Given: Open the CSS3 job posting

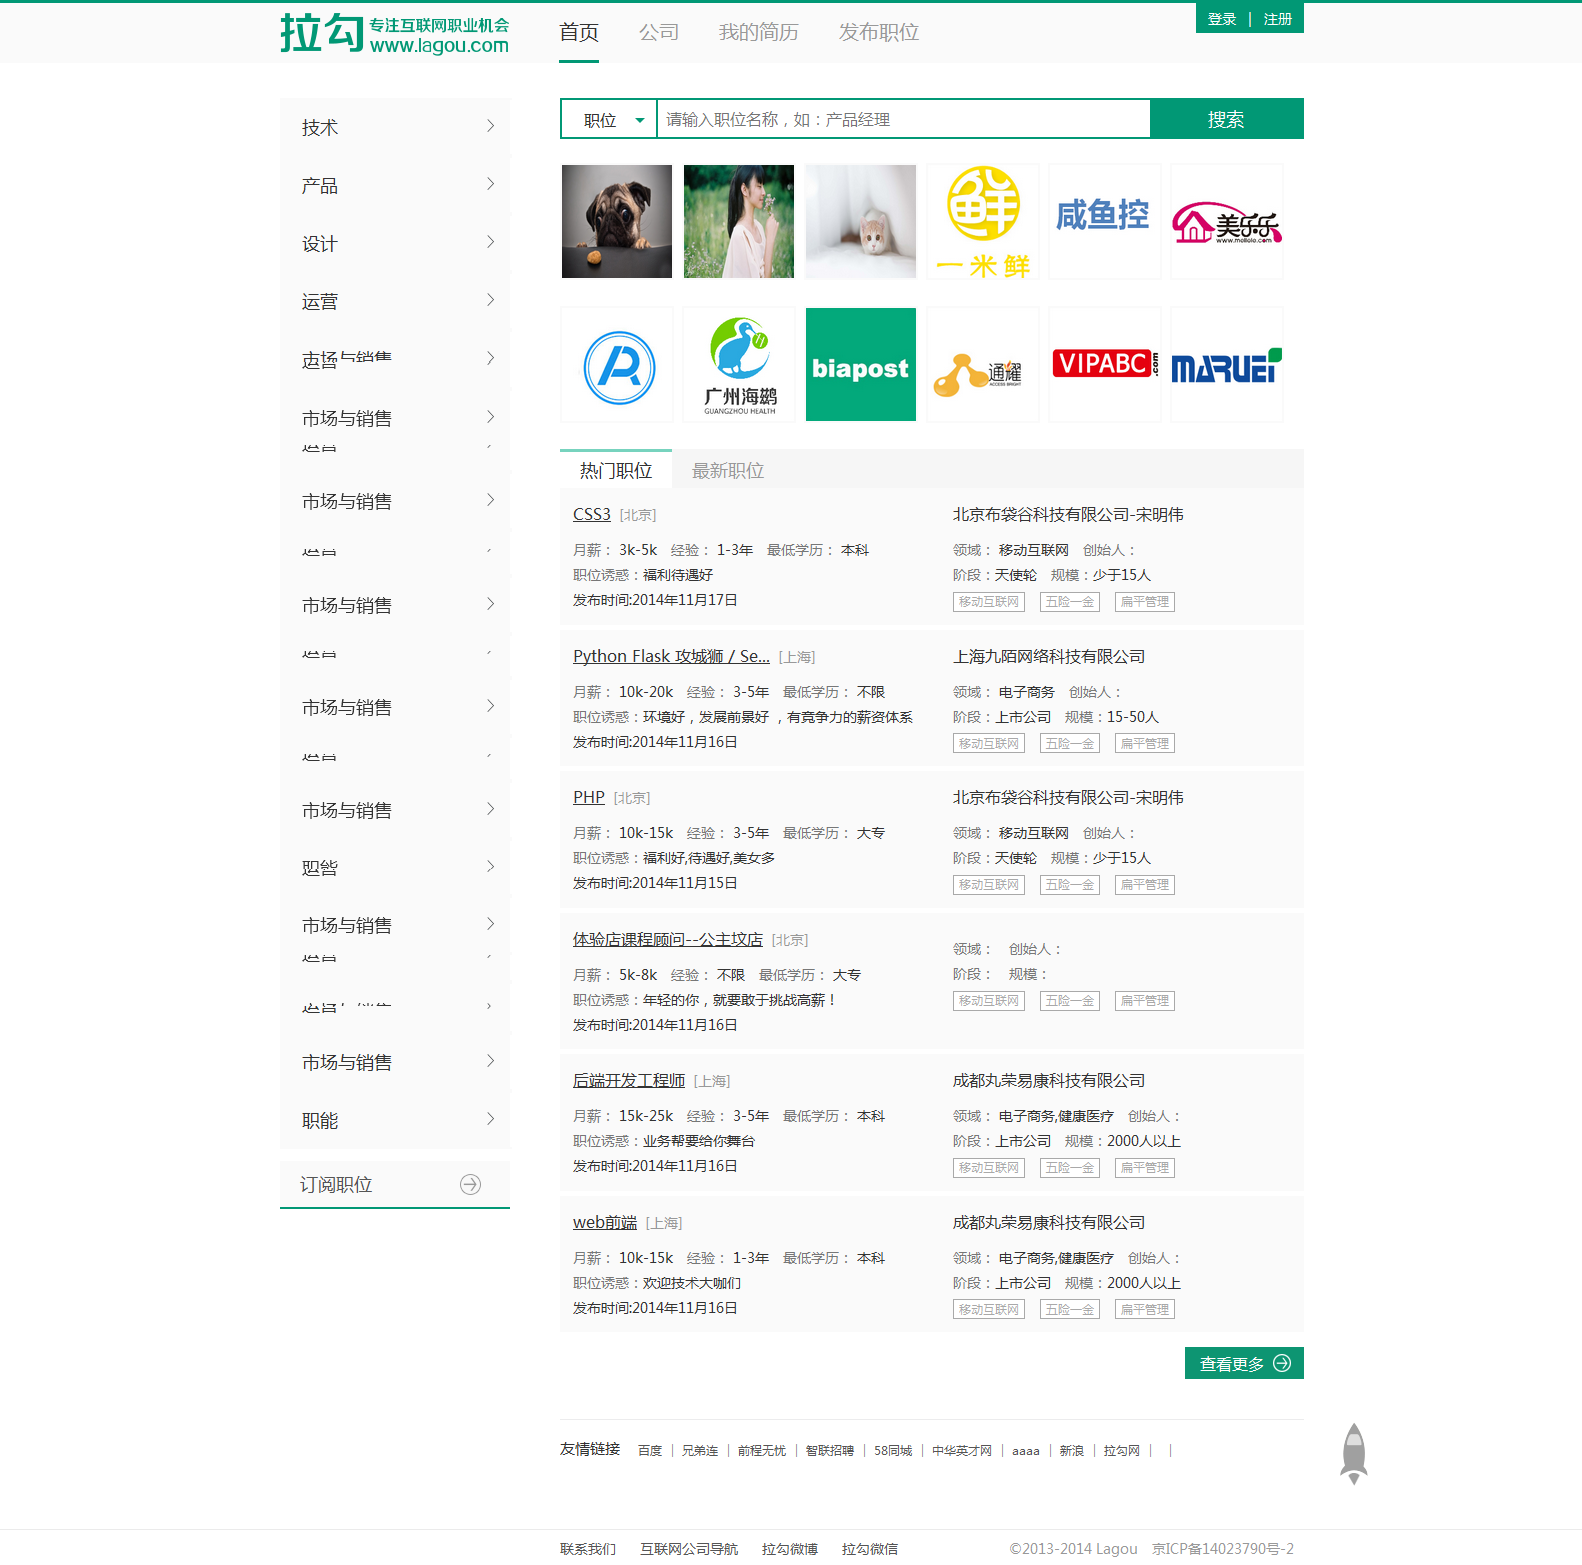Looking at the screenshot, I should pyautogui.click(x=592, y=514).
